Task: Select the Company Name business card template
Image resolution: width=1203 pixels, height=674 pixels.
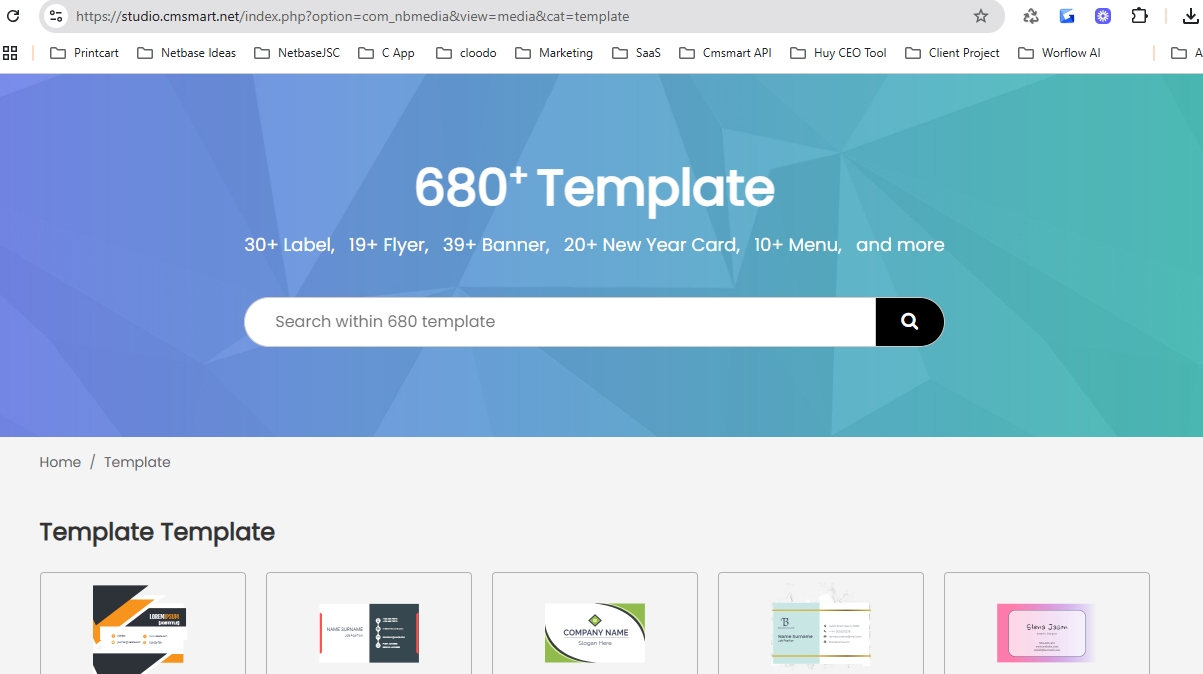Action: [x=595, y=631]
